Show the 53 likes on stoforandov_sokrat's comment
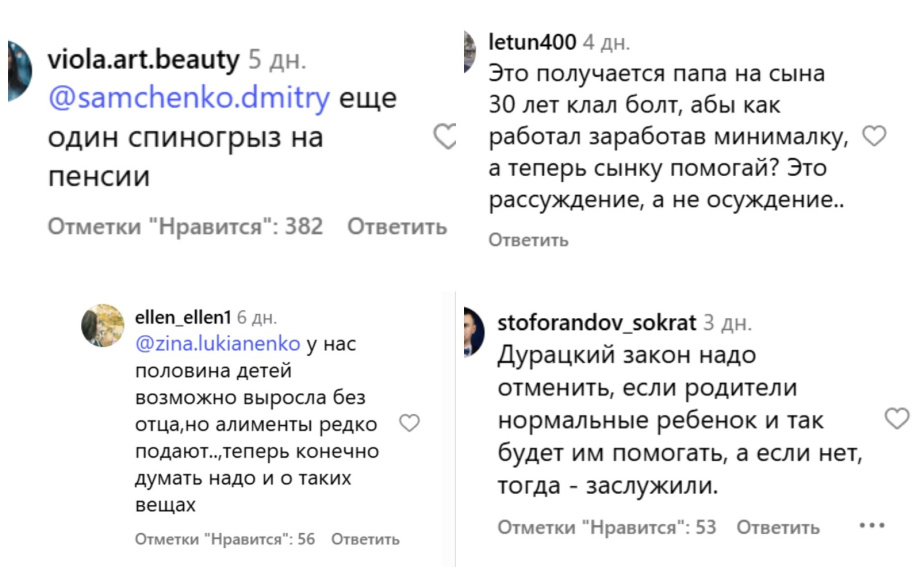Viewport: 920px width, 575px height. point(607,527)
